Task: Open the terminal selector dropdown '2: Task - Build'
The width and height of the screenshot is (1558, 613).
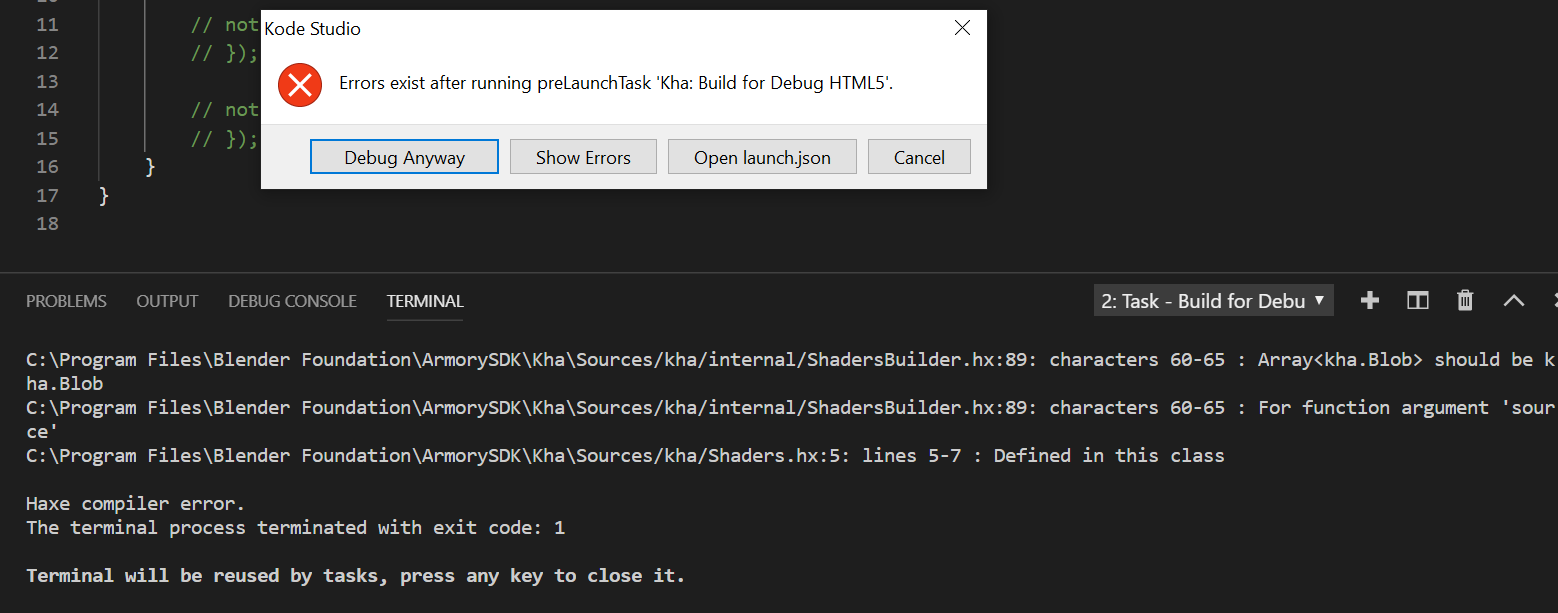Action: tap(1214, 301)
